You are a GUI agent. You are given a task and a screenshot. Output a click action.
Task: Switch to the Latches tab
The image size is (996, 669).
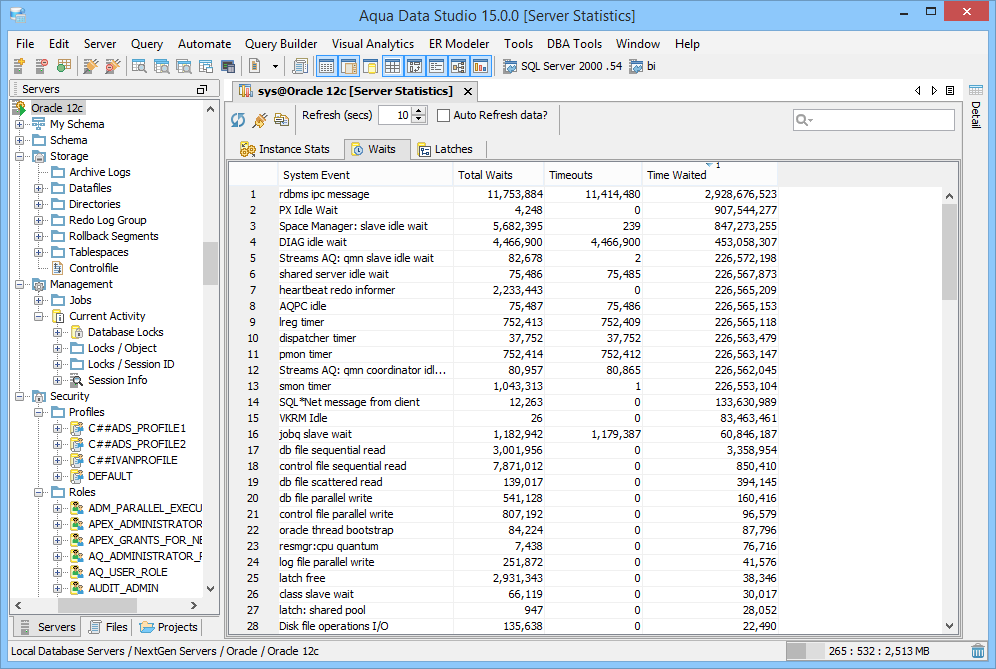click(445, 149)
